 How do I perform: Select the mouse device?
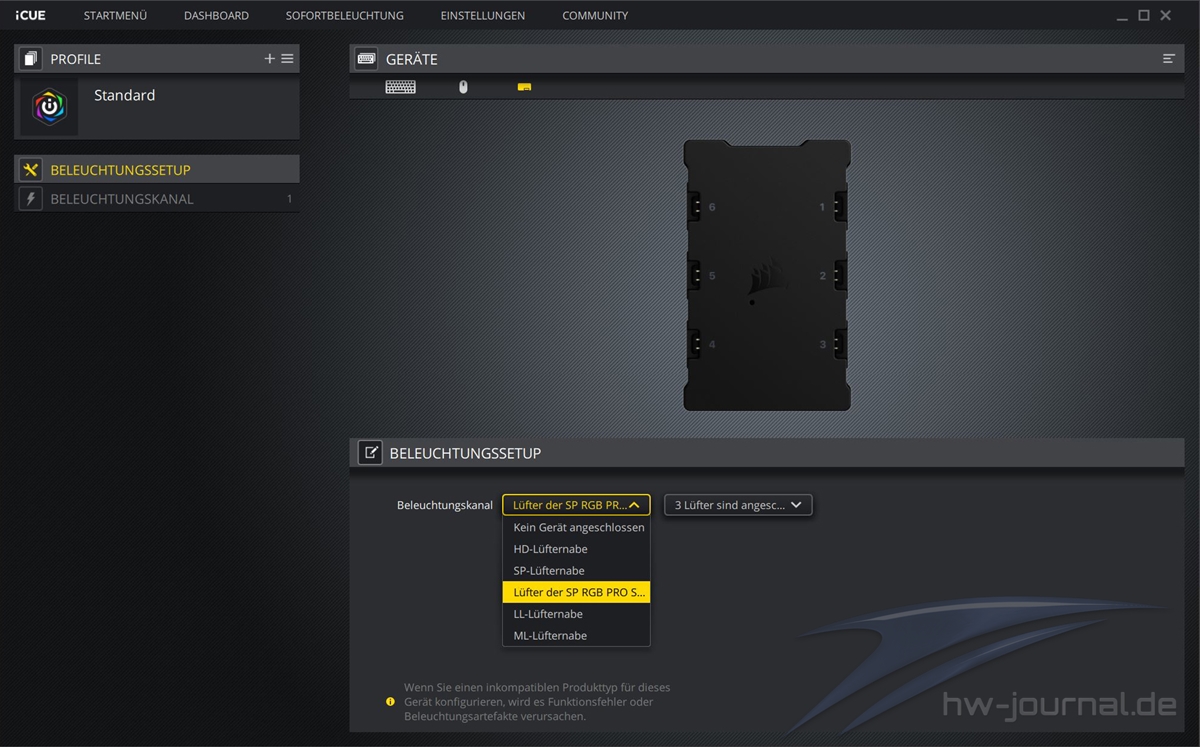point(463,87)
